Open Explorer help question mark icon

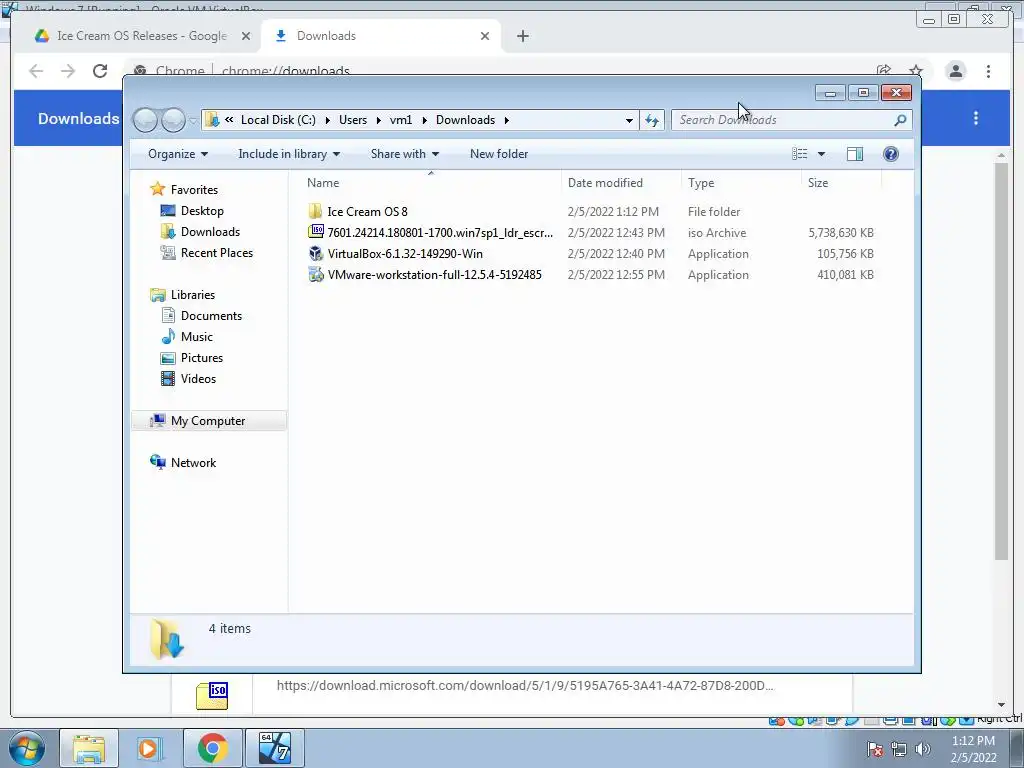(890, 153)
